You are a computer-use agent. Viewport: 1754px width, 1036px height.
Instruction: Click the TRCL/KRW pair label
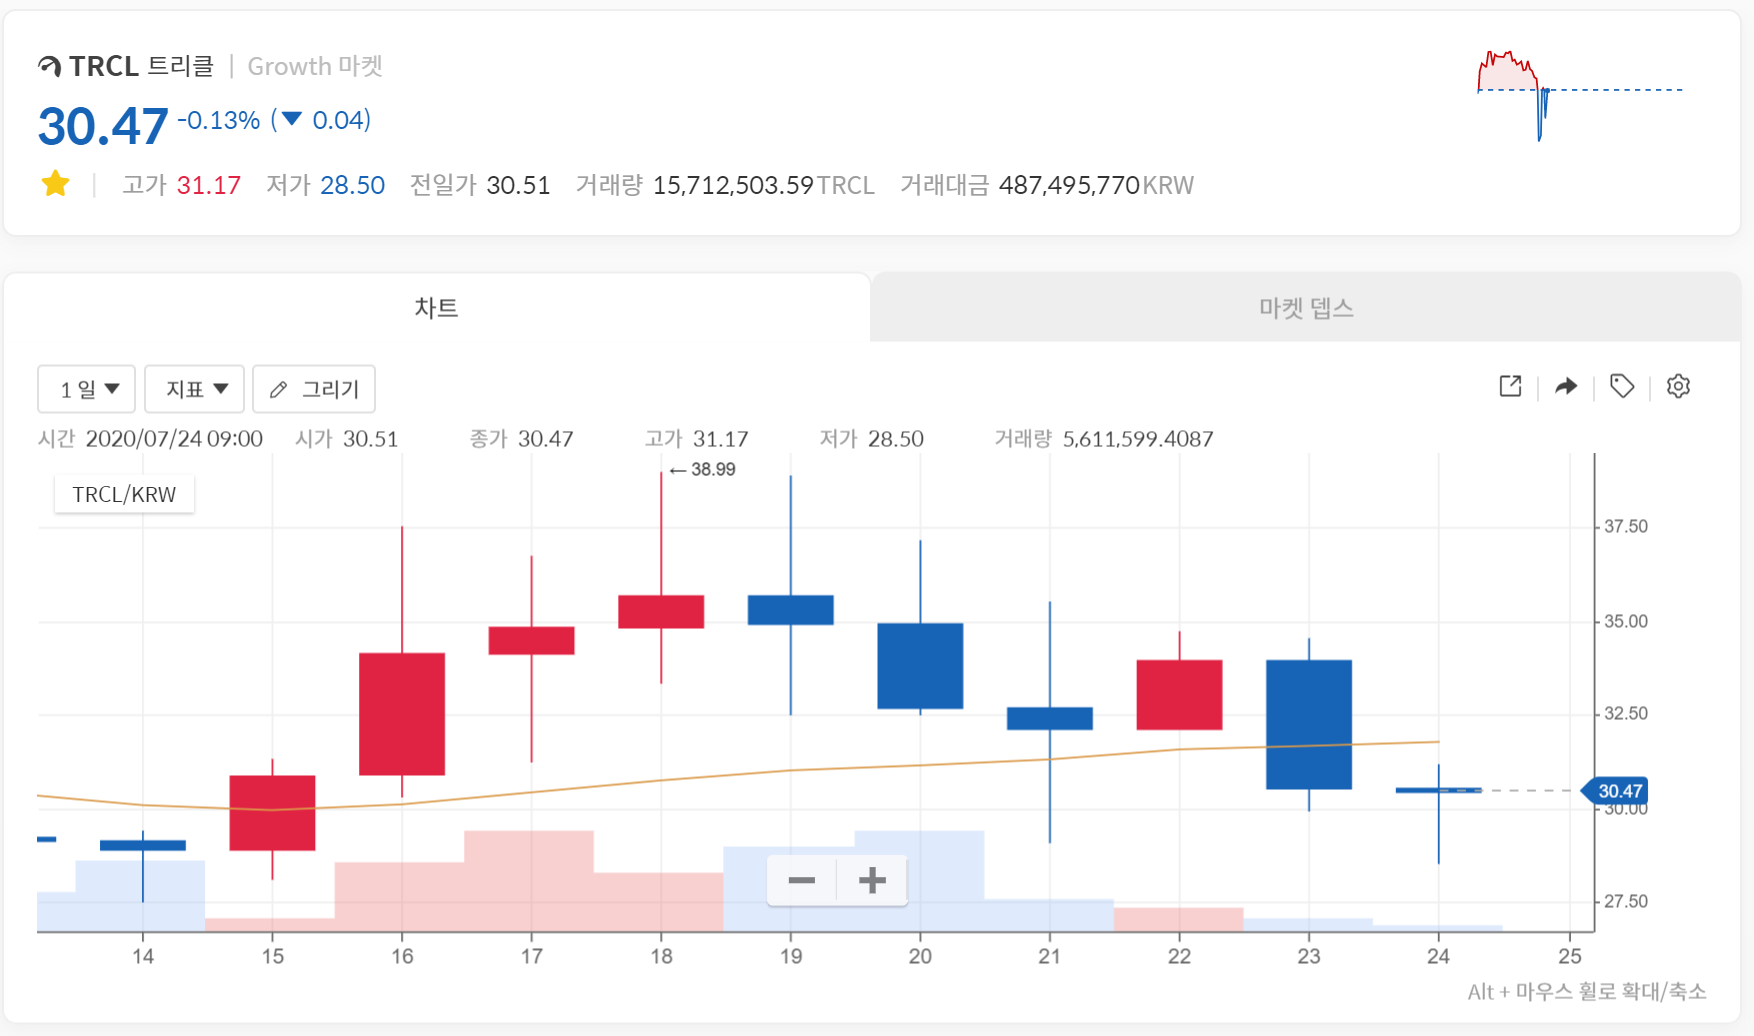click(124, 494)
